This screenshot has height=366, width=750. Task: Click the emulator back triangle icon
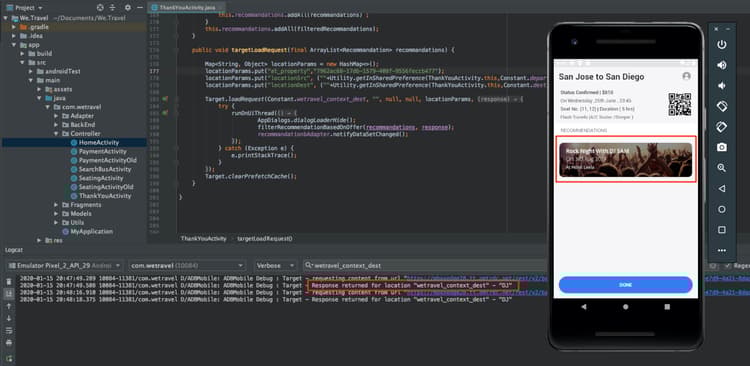(722, 189)
